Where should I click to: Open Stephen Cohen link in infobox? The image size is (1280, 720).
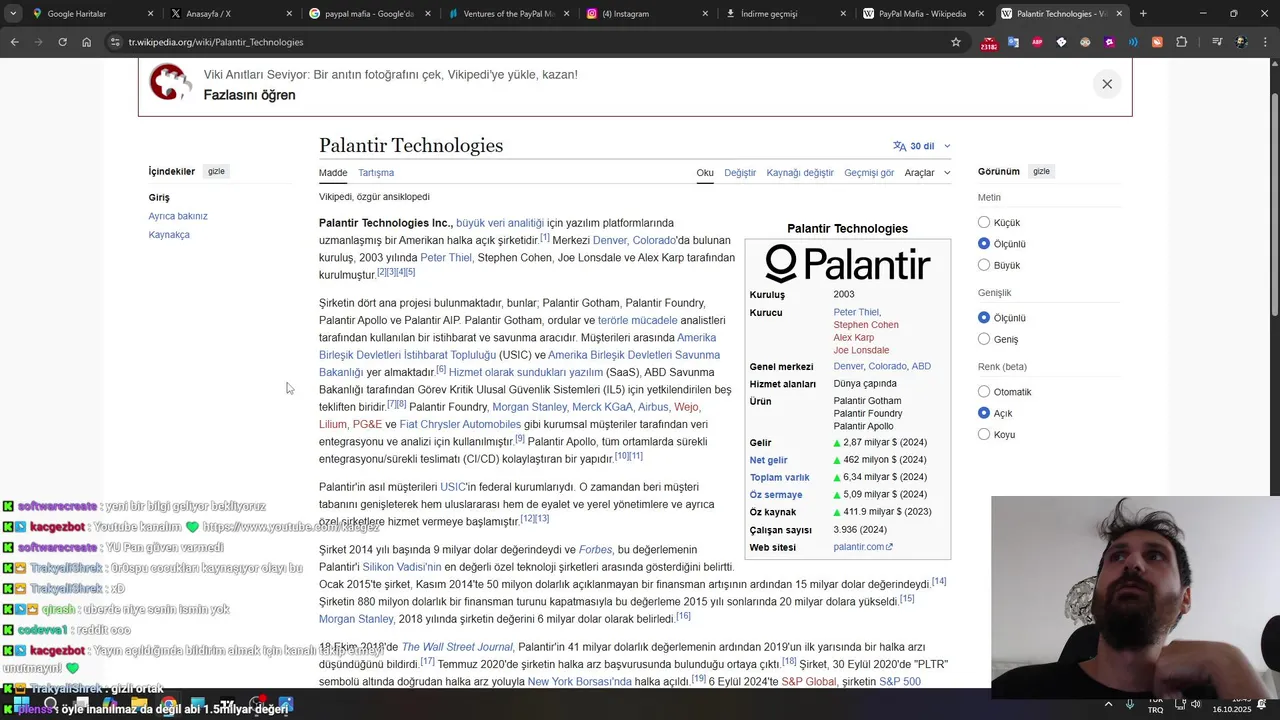[x=866, y=325]
